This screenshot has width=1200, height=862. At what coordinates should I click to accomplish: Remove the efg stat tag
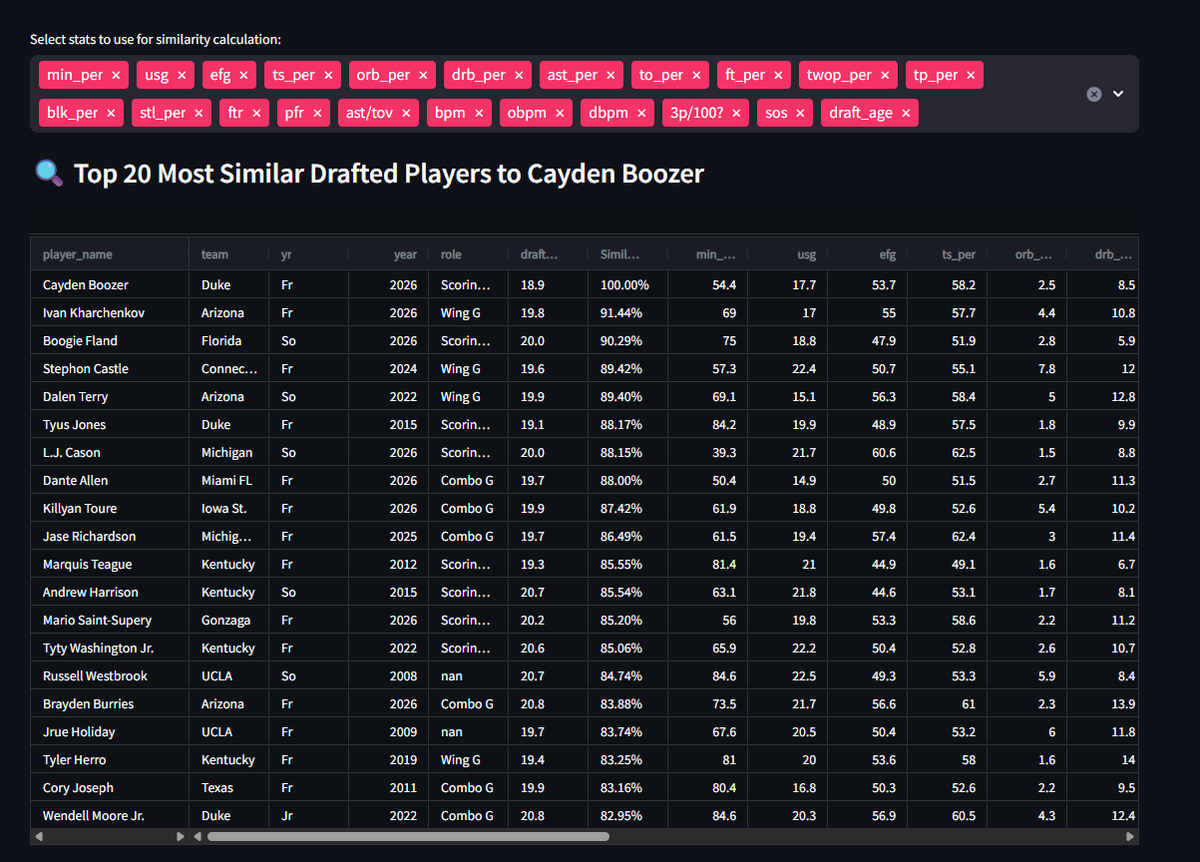click(243, 75)
